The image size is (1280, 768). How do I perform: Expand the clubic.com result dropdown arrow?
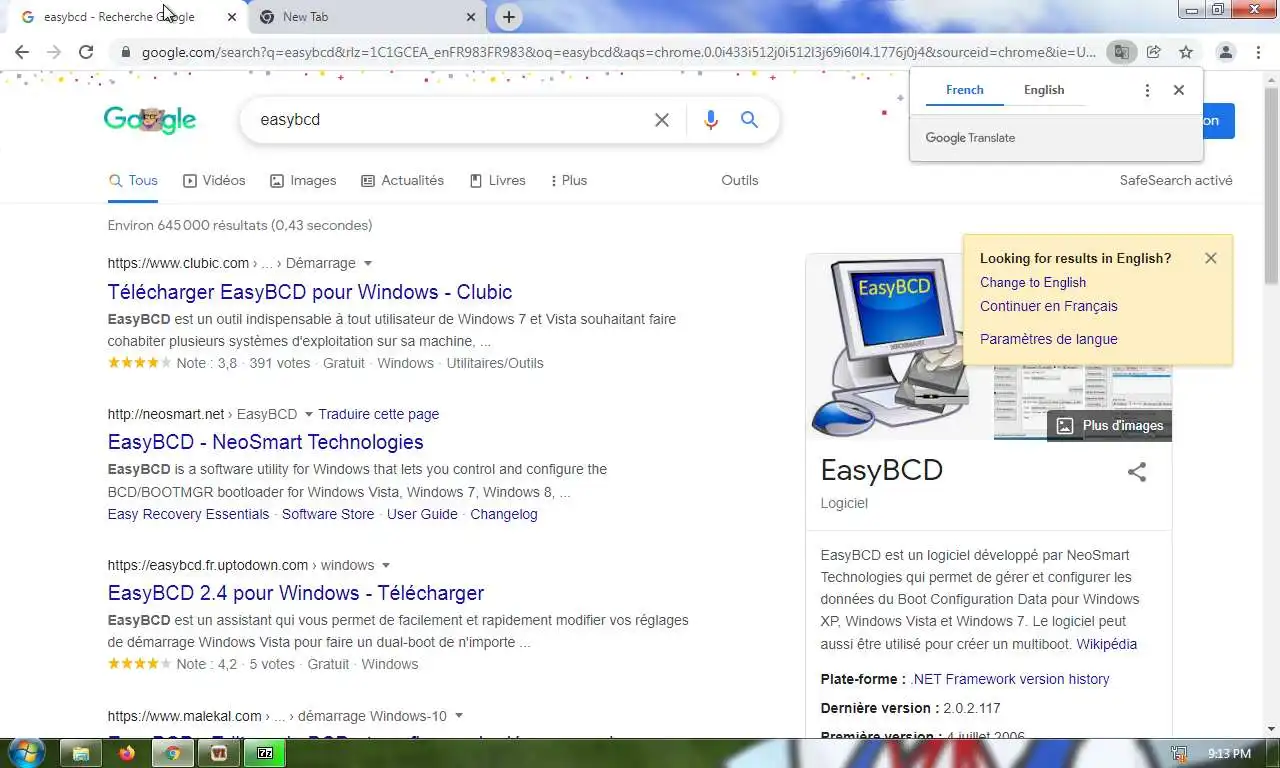click(x=367, y=264)
